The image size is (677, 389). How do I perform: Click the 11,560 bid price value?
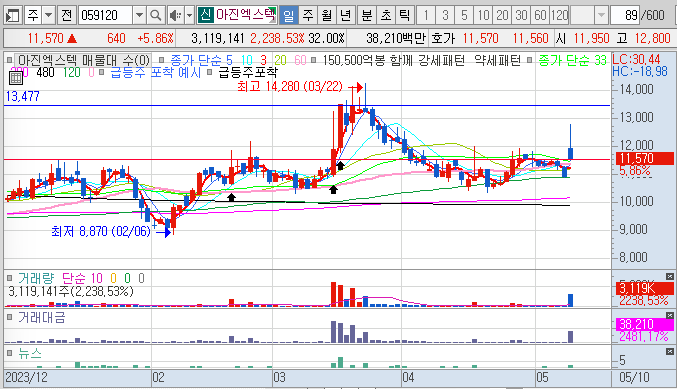click(x=530, y=38)
